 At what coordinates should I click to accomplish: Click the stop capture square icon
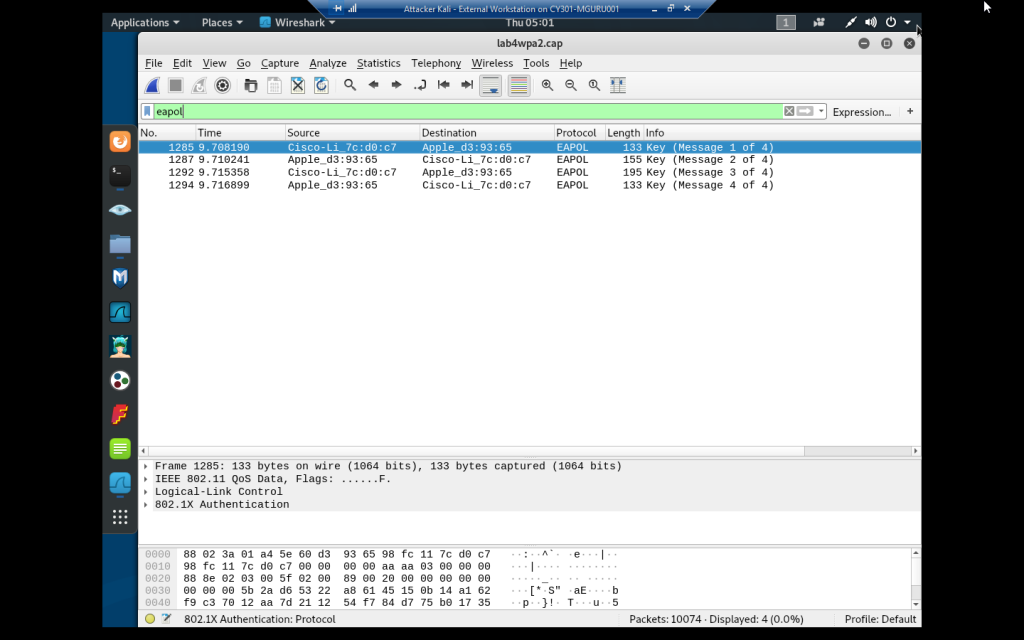(176, 86)
